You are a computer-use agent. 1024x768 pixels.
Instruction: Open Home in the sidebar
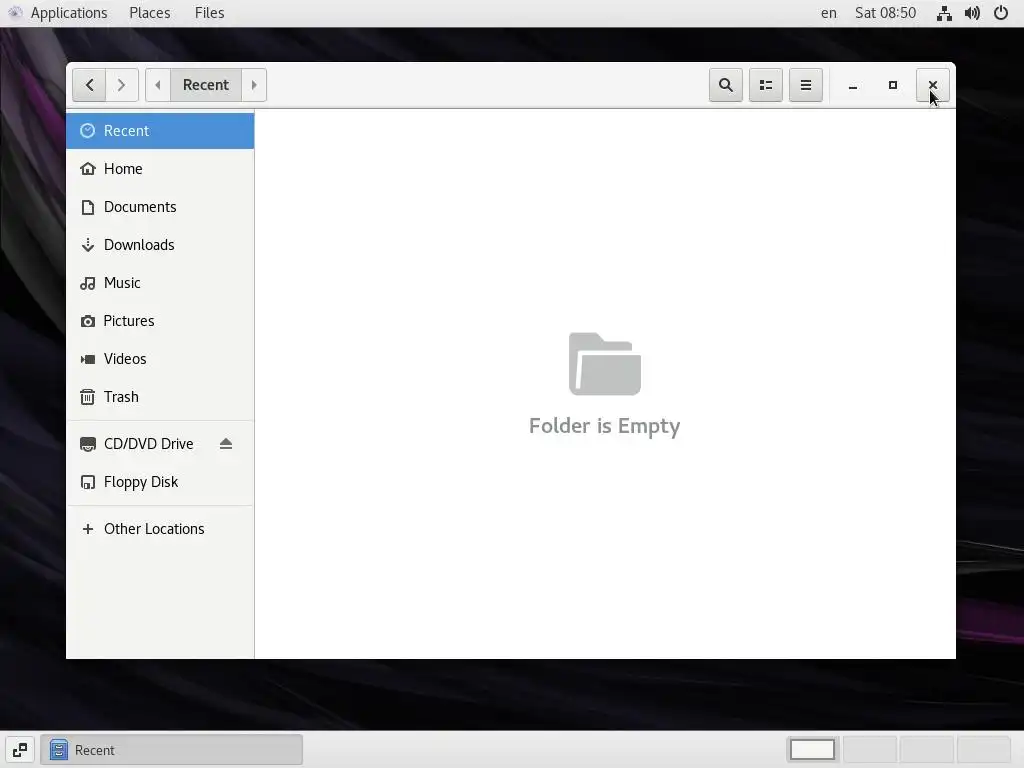160,168
